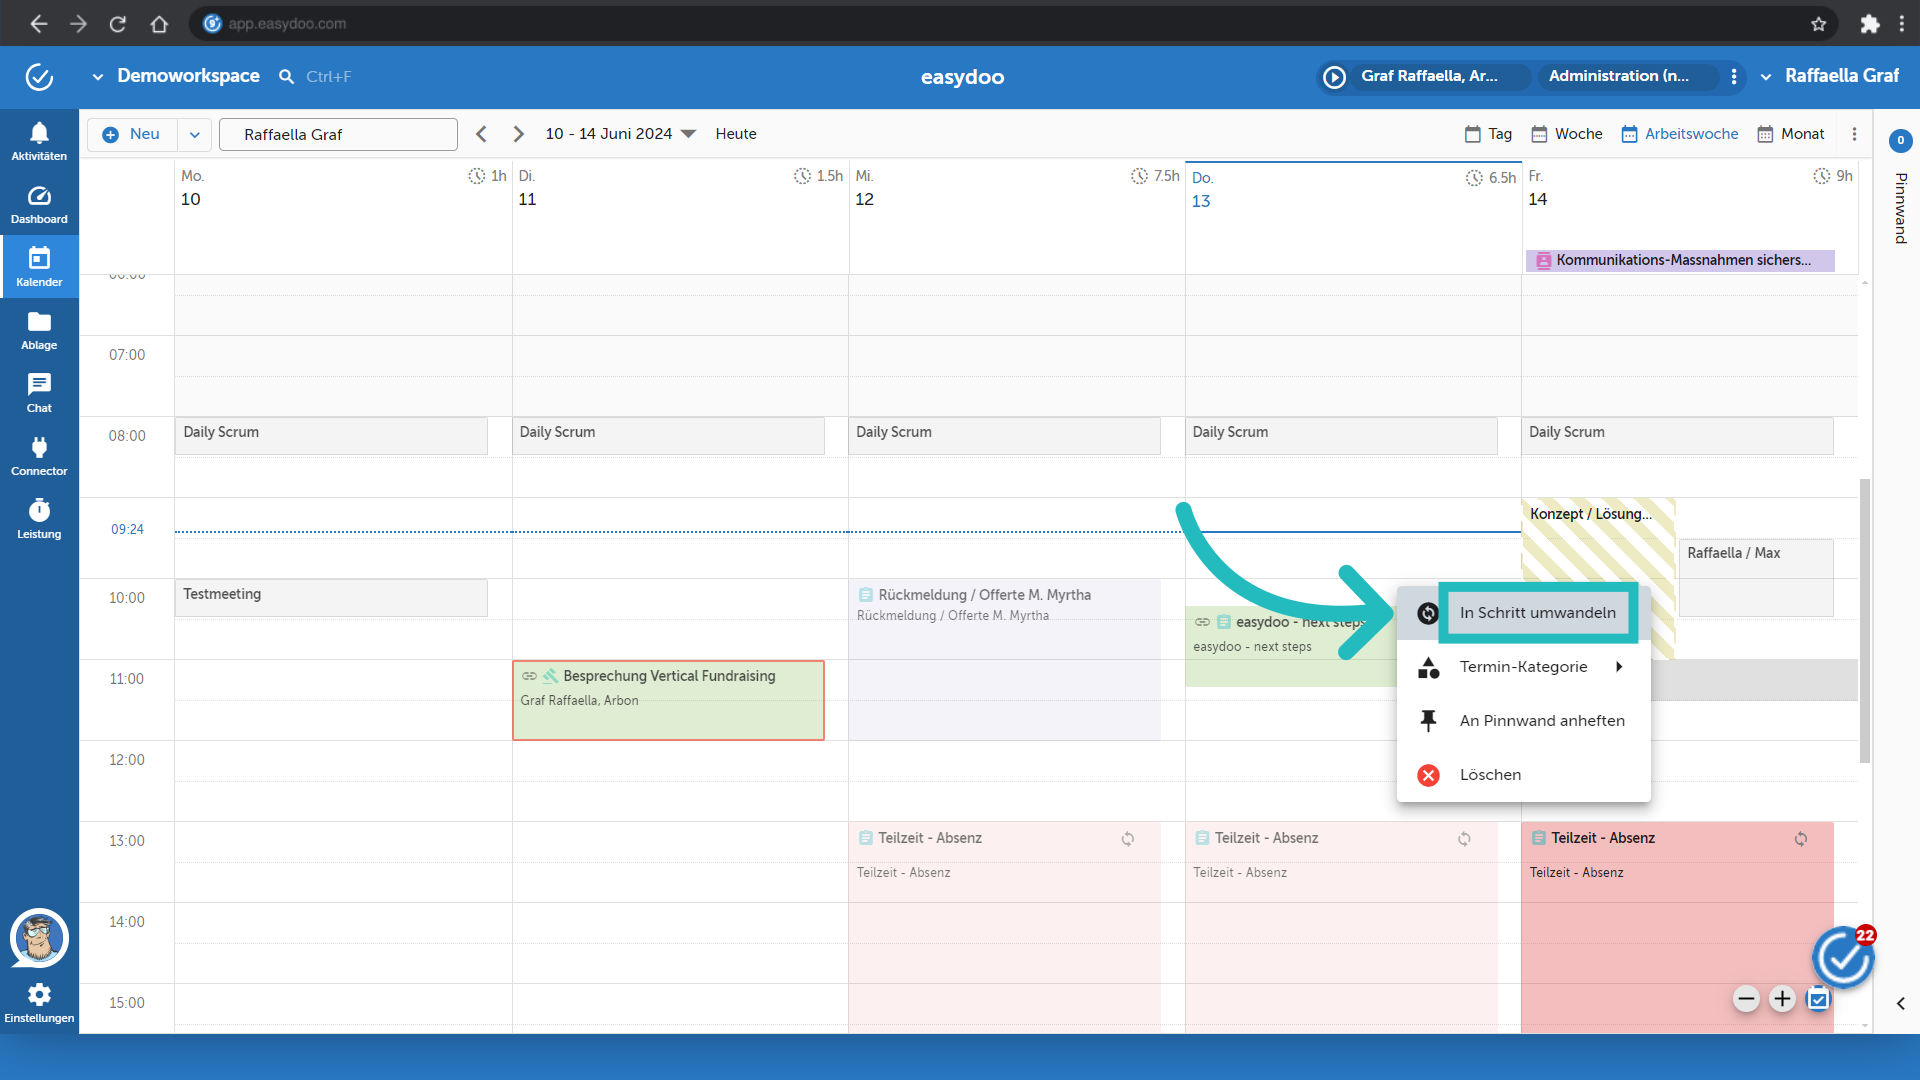This screenshot has height=1080, width=1920.
Task: Click the easydoo checkmark logo
Action: point(39,77)
